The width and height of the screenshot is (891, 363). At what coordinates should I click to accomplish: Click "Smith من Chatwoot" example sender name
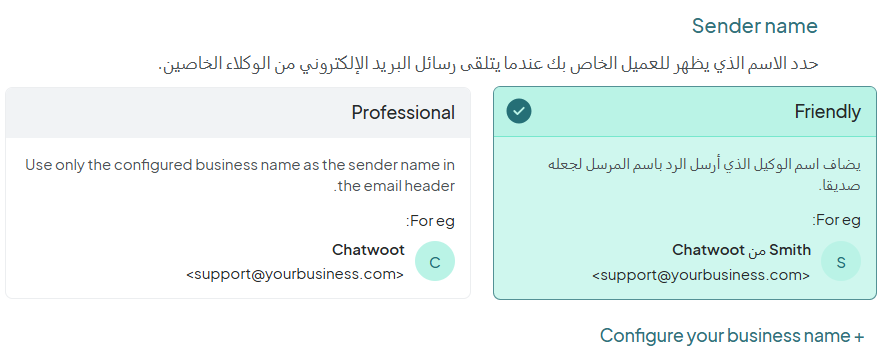[742, 250]
